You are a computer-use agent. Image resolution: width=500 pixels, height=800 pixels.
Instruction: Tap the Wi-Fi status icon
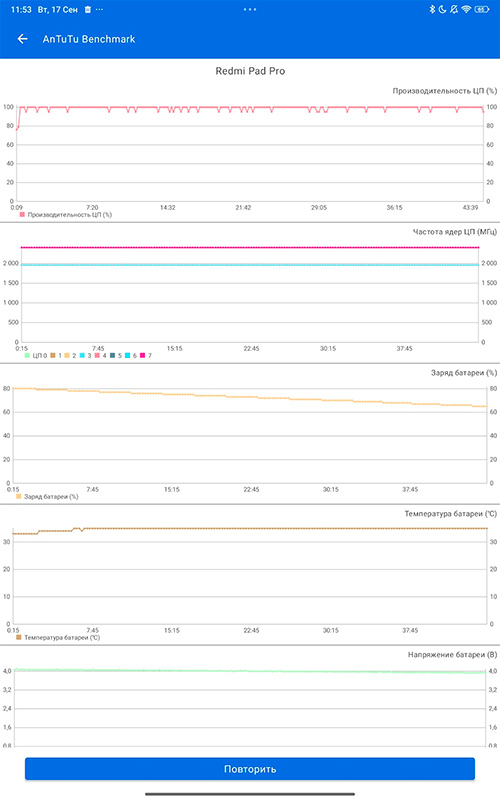click(x=466, y=9)
